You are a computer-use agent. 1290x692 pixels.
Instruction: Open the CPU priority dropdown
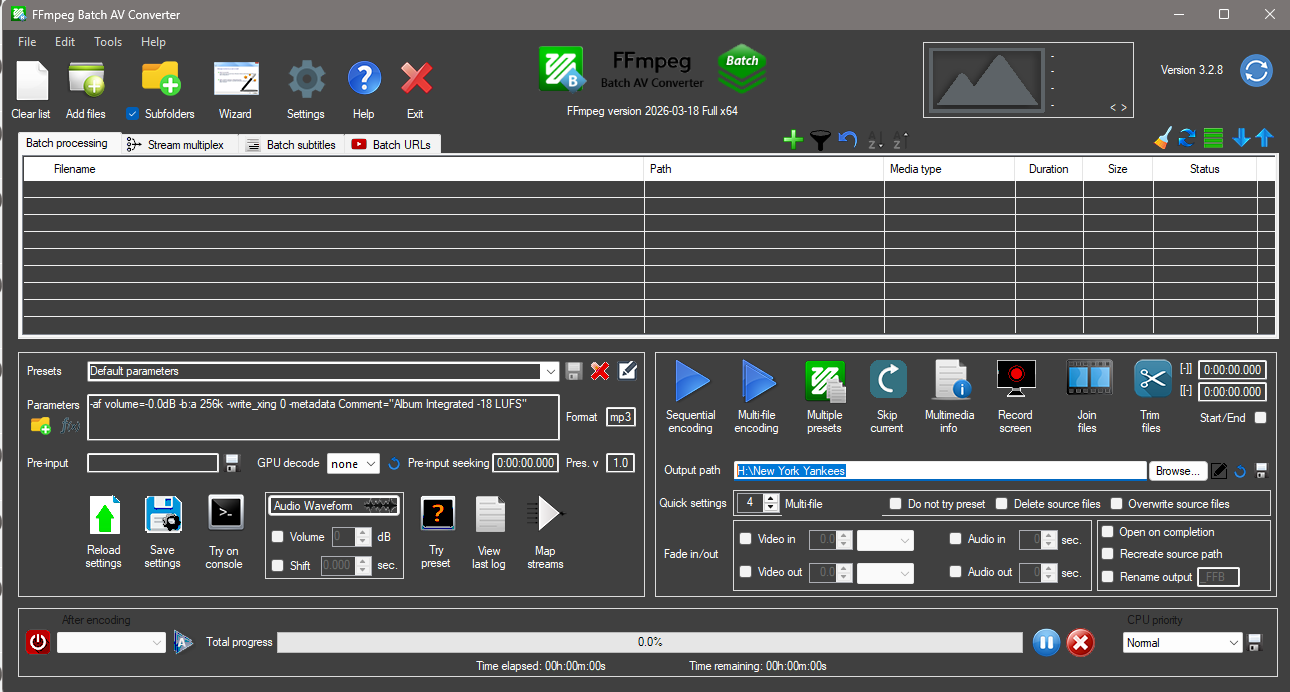(x=1182, y=643)
